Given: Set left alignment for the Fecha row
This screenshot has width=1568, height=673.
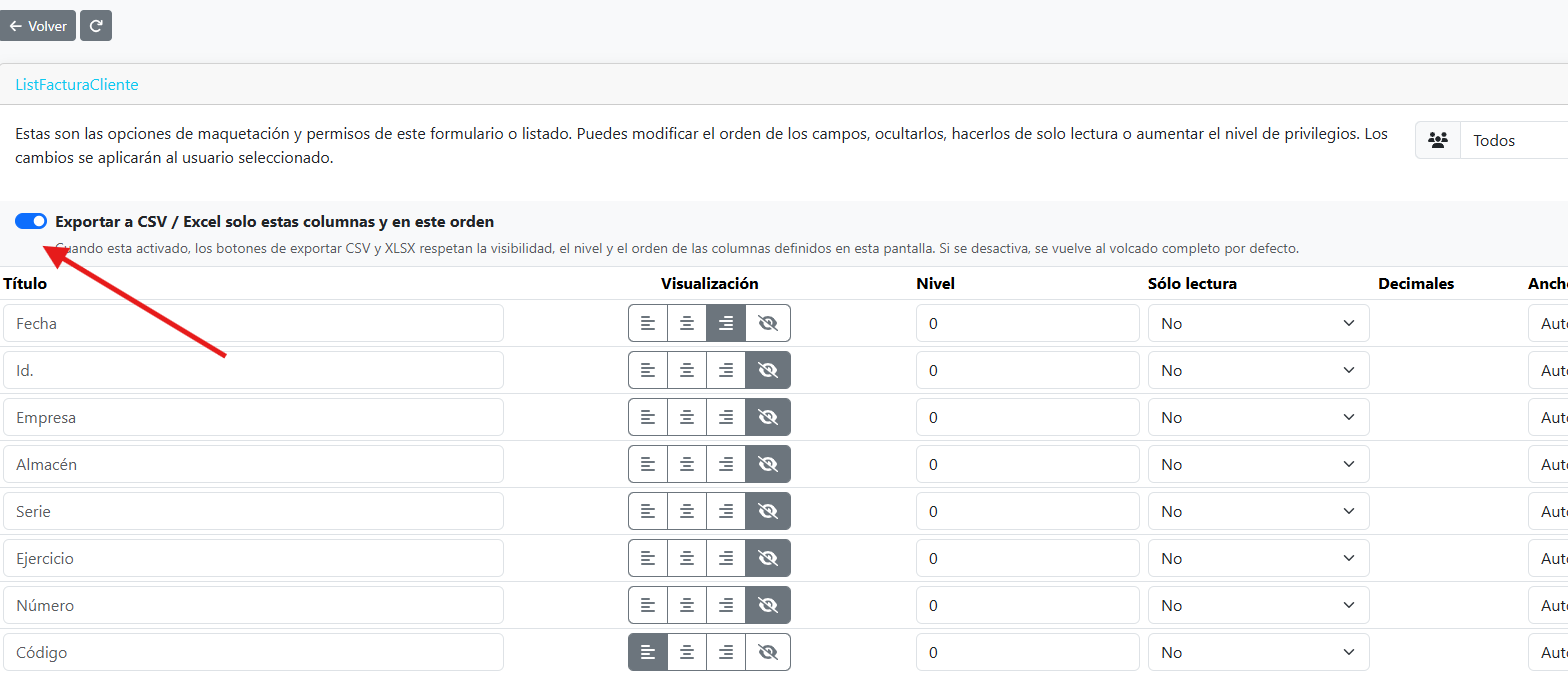Looking at the screenshot, I should [648, 323].
